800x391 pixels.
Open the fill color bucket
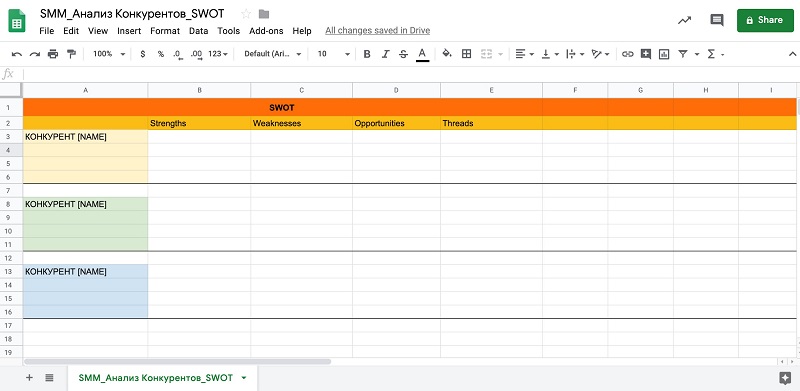click(x=447, y=54)
